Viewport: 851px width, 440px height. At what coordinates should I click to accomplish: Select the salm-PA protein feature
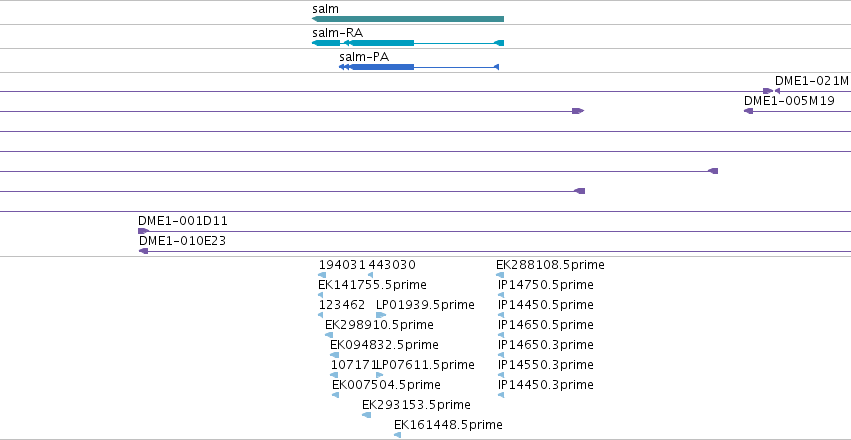418,67
